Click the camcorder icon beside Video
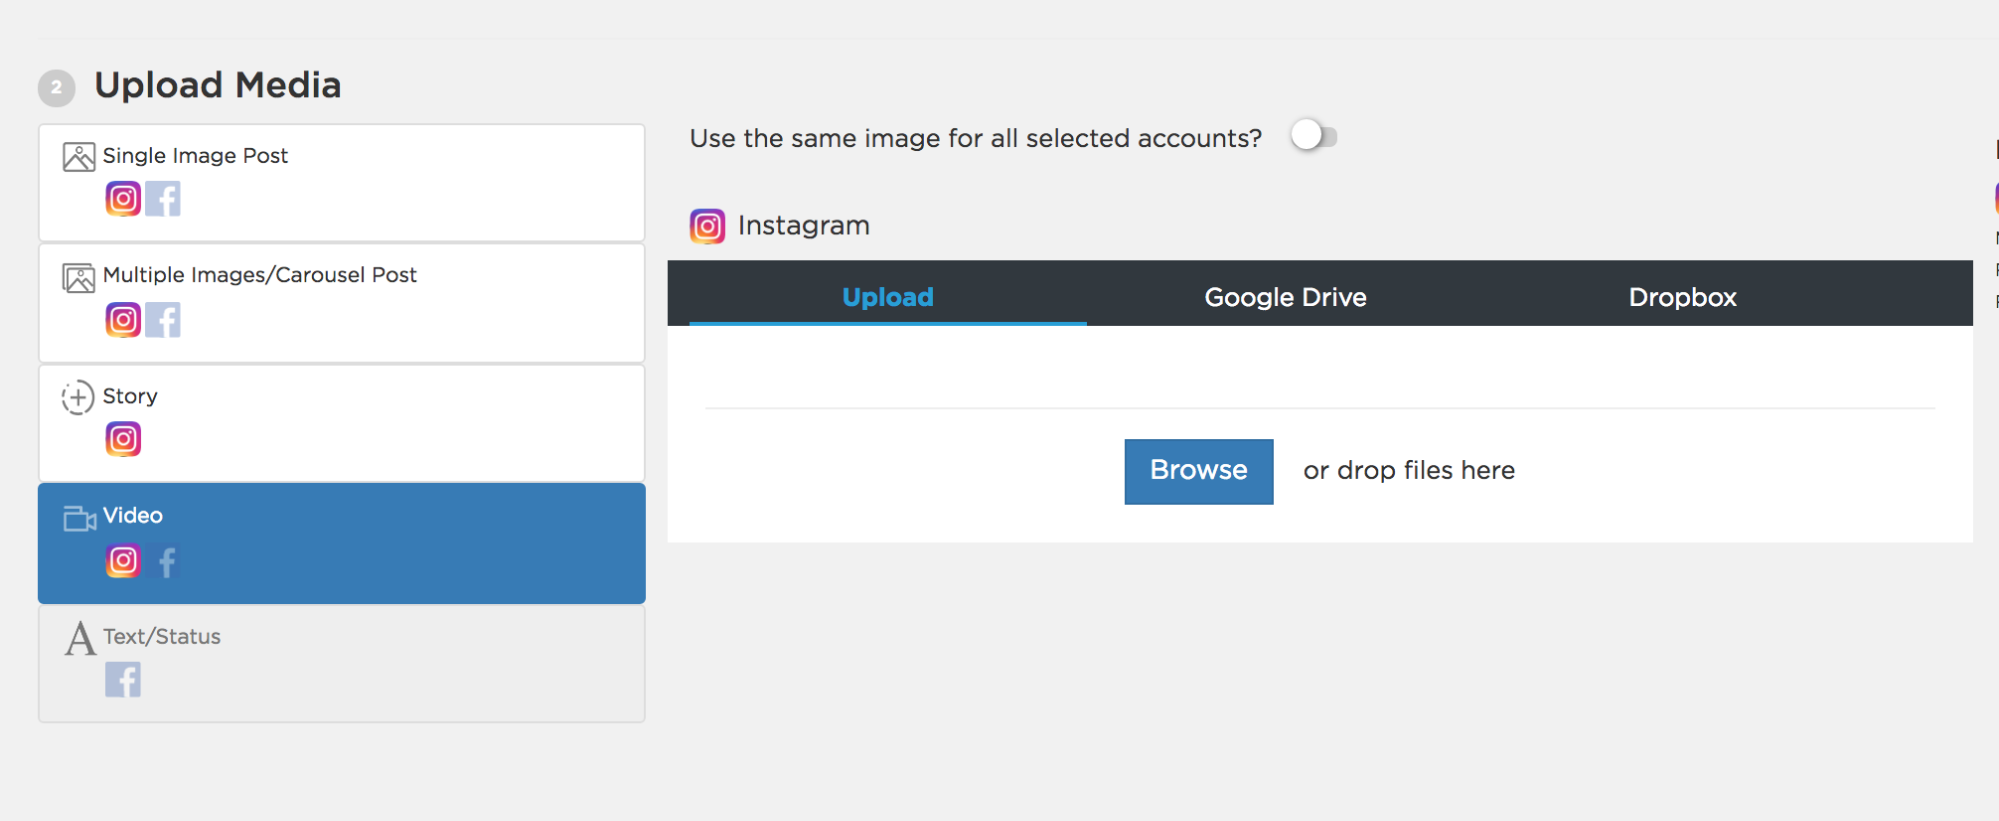 tap(79, 518)
